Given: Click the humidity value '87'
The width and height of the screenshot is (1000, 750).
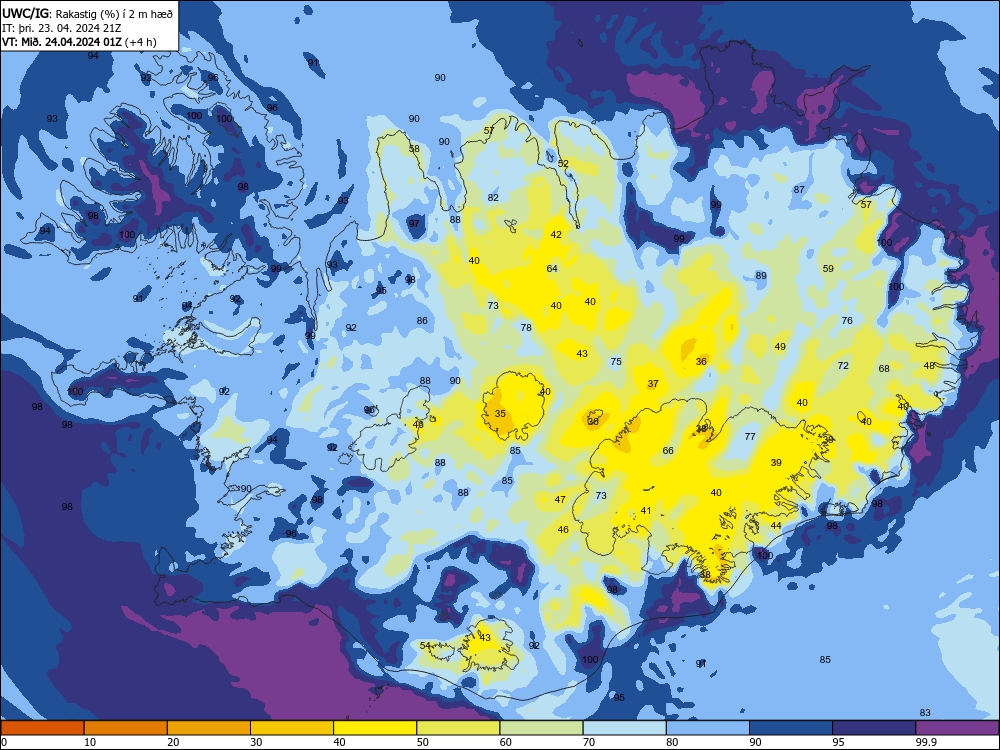Looking at the screenshot, I should click(x=799, y=189).
